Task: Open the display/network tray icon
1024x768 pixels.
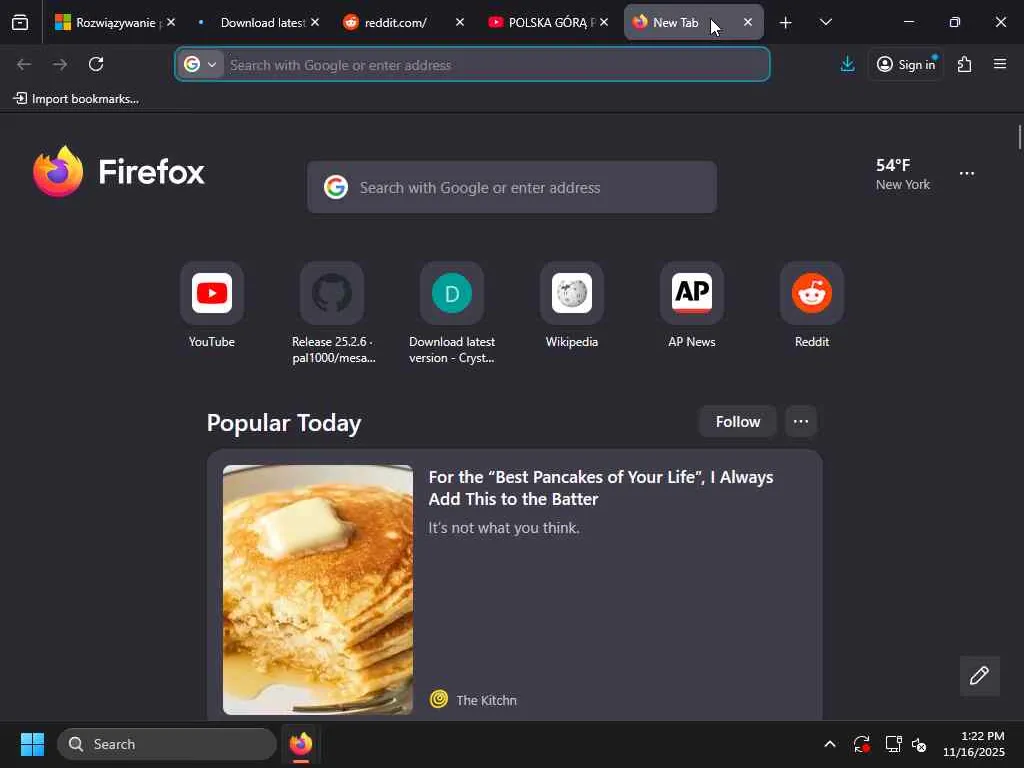Action: pos(893,744)
